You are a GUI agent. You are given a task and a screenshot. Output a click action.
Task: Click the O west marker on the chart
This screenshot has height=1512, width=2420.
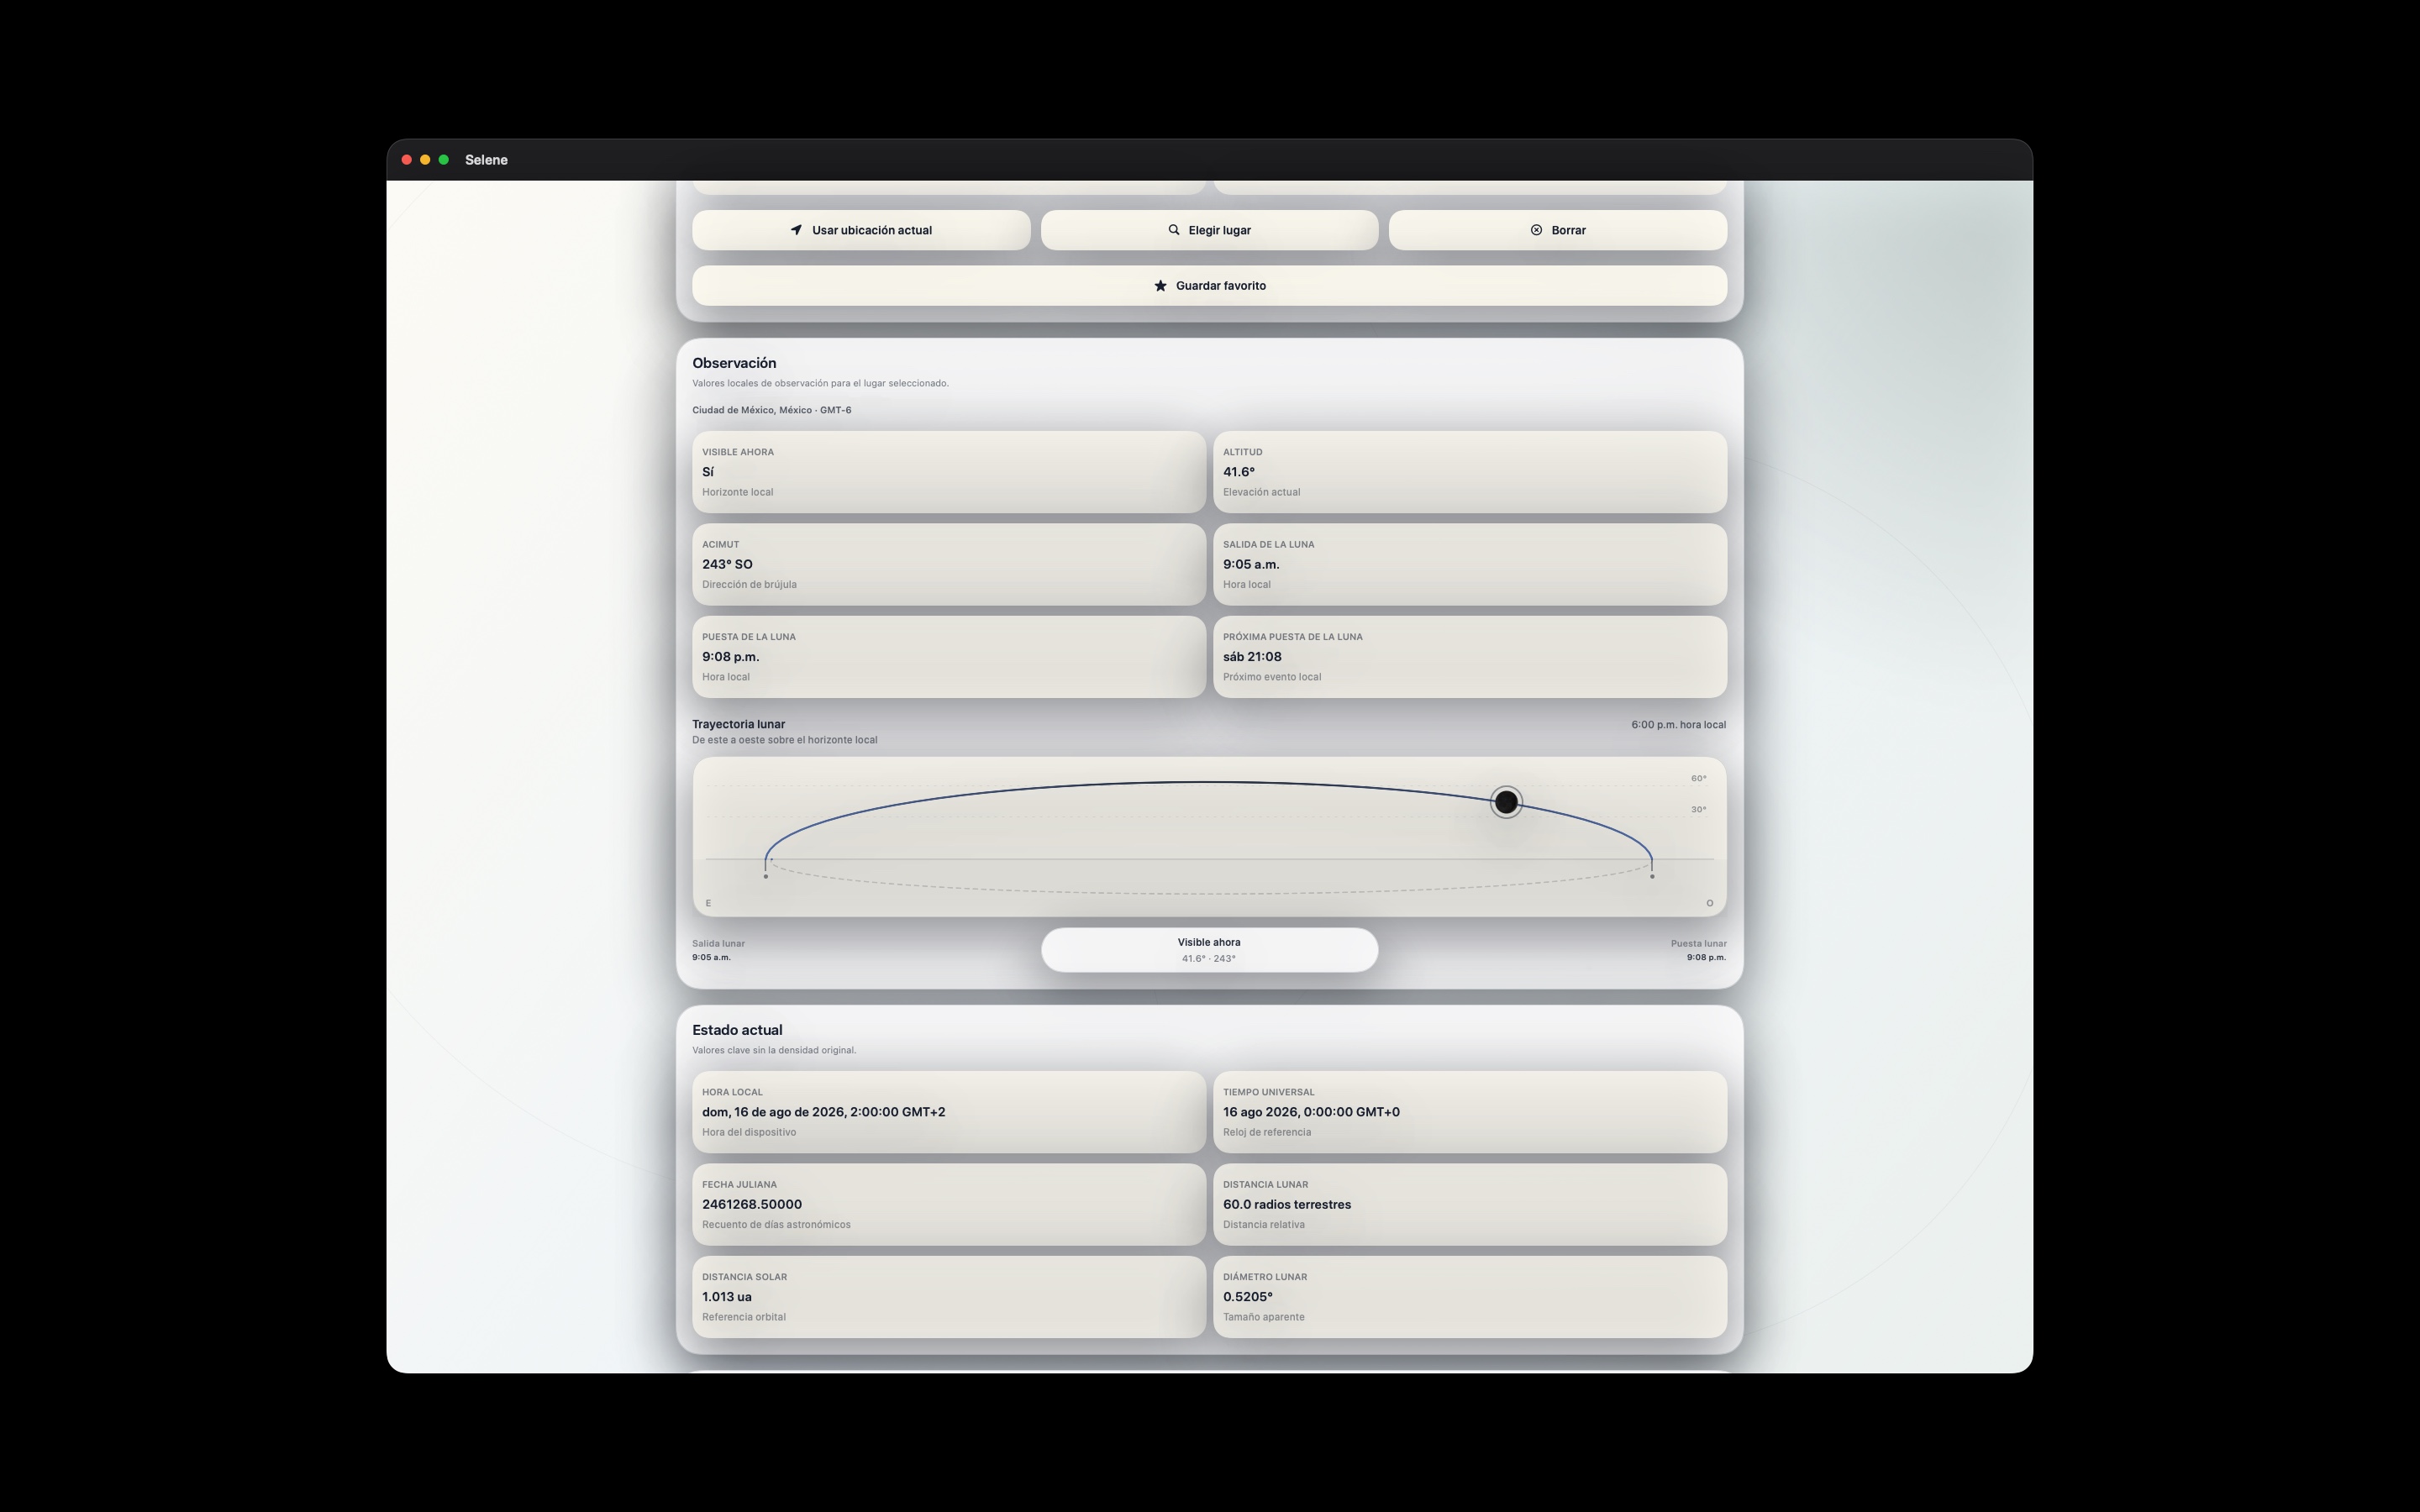(1710, 903)
